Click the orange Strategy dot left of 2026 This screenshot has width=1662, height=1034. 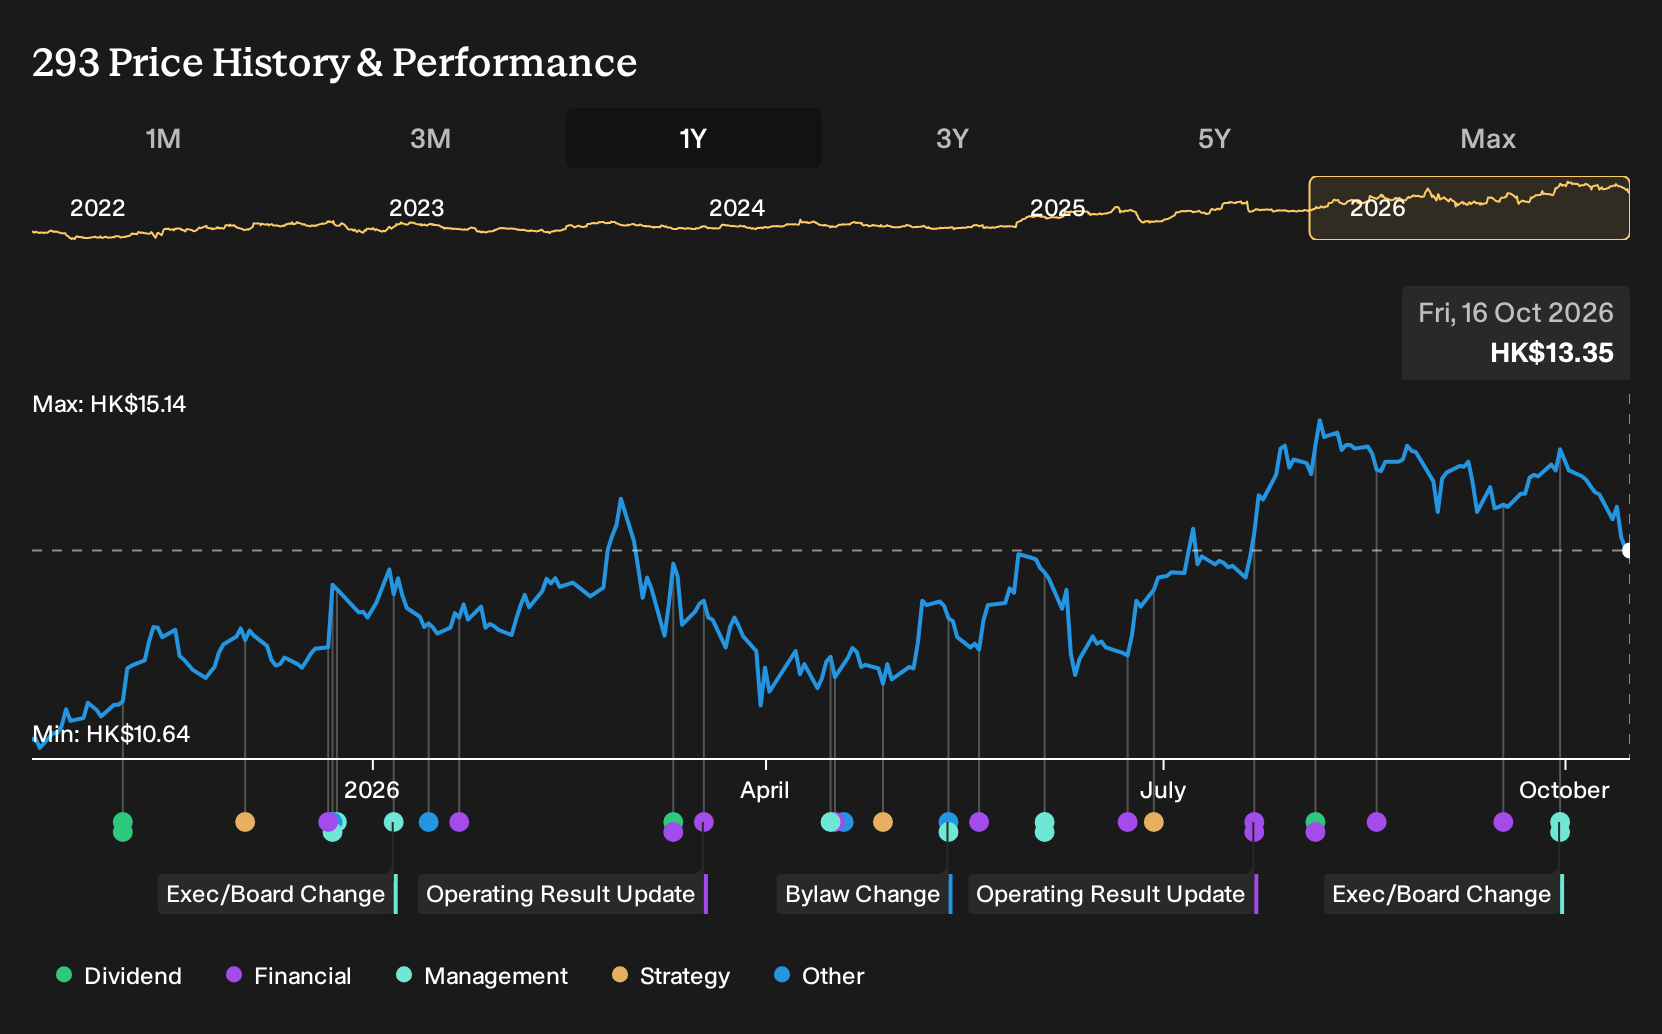coord(245,822)
